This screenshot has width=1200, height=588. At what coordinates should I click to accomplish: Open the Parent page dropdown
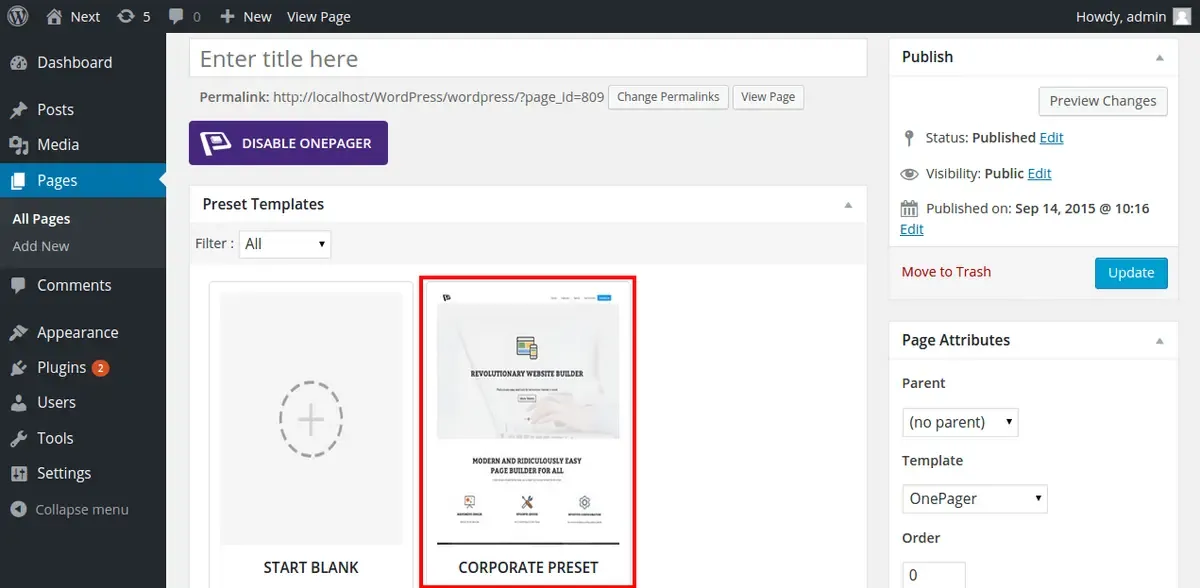[x=960, y=422]
